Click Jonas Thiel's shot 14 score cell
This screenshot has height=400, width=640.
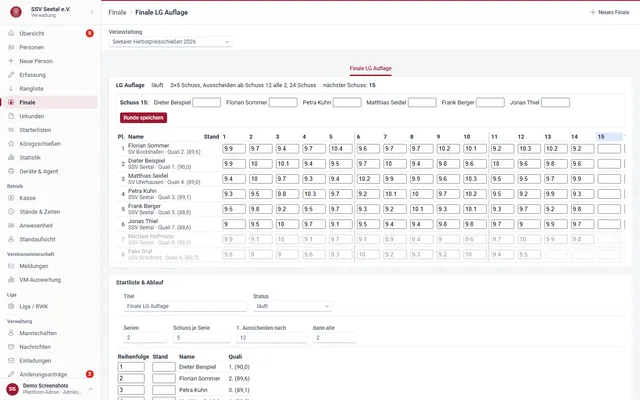click(x=582, y=224)
